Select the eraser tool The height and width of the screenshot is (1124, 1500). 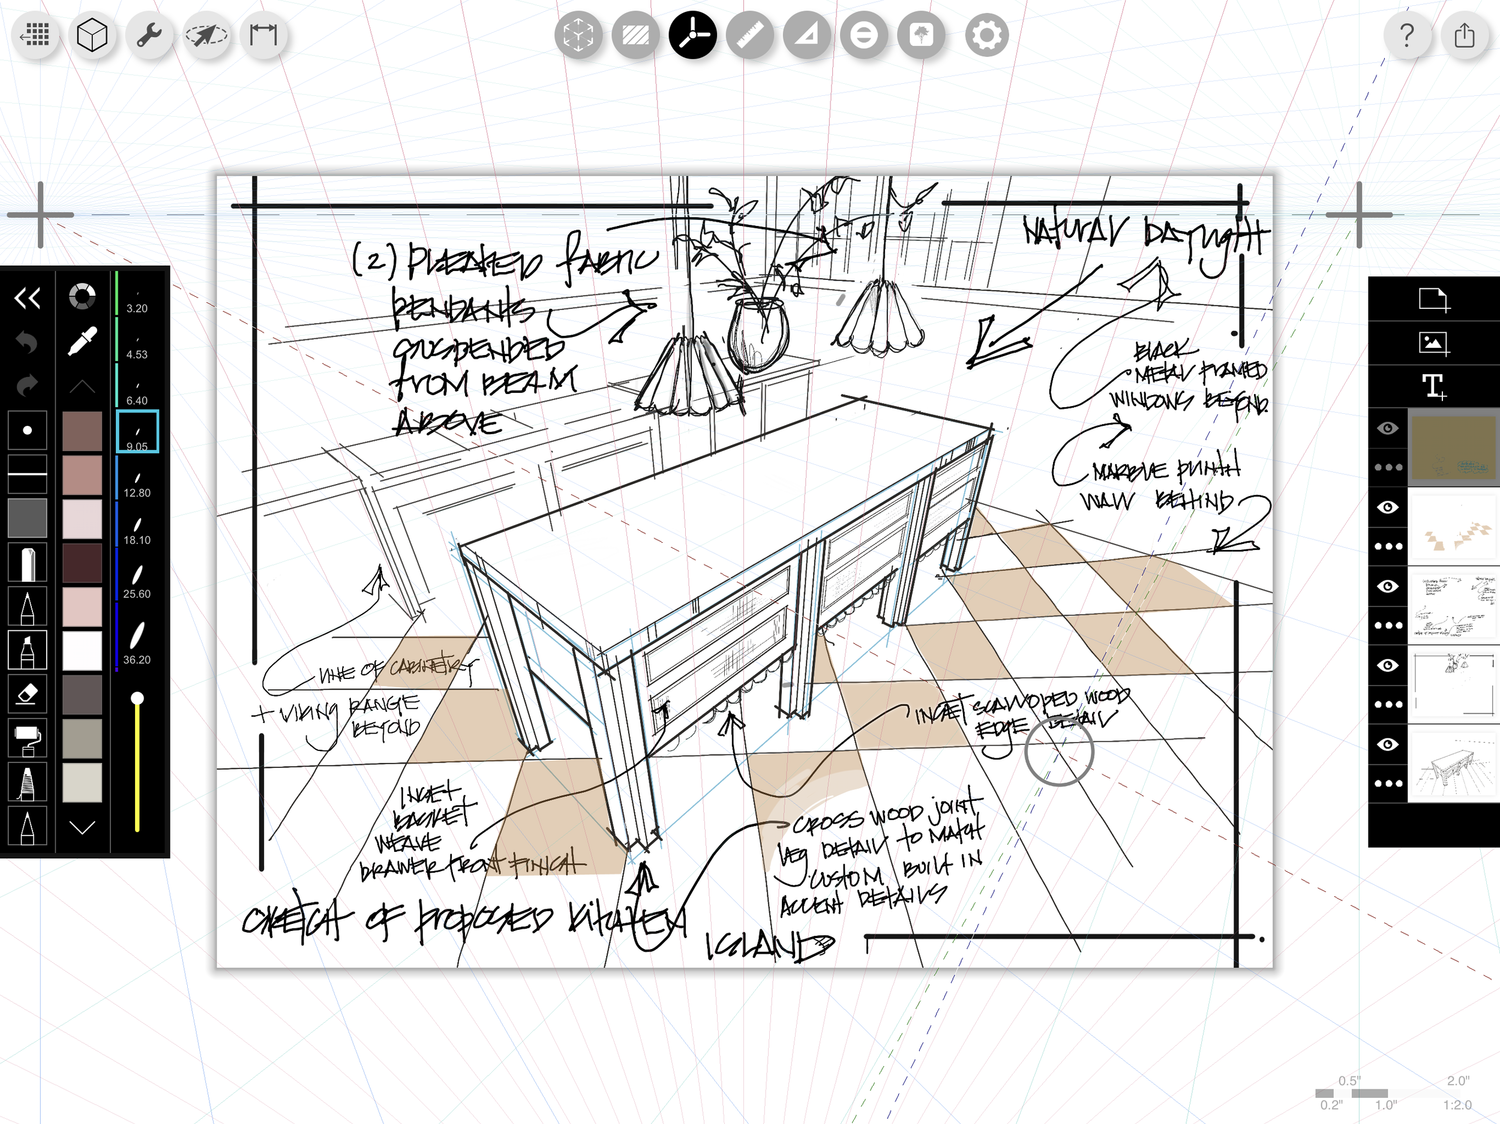point(27,693)
